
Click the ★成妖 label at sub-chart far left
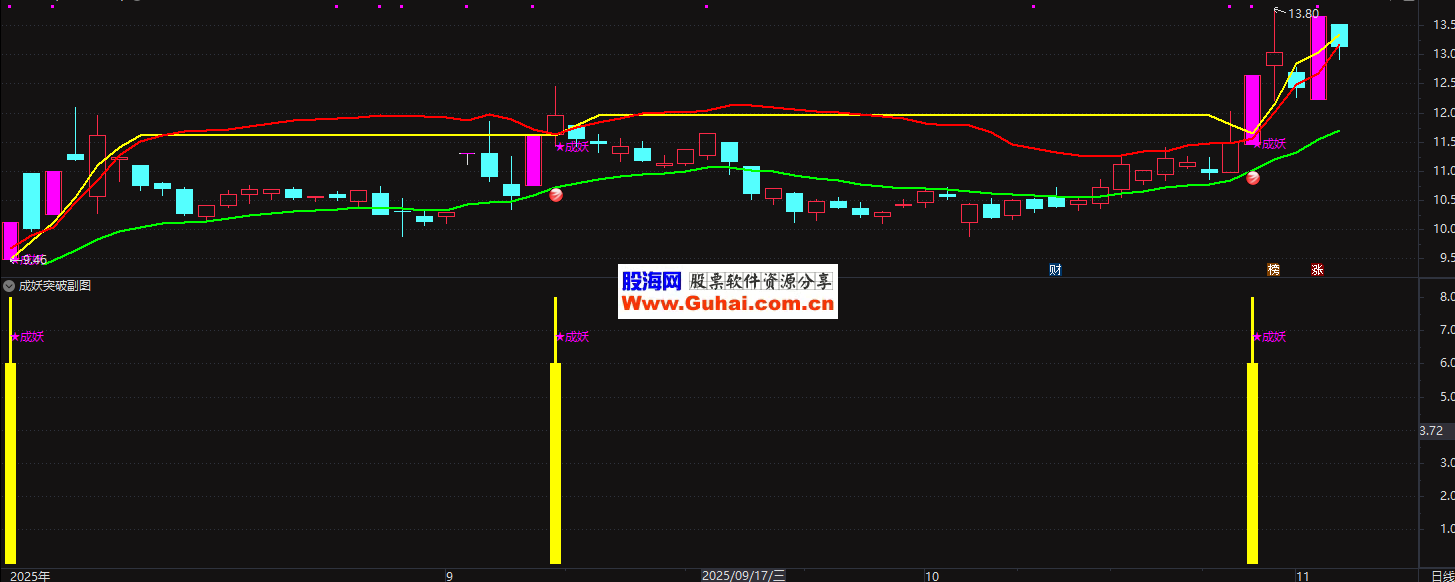pos(28,337)
